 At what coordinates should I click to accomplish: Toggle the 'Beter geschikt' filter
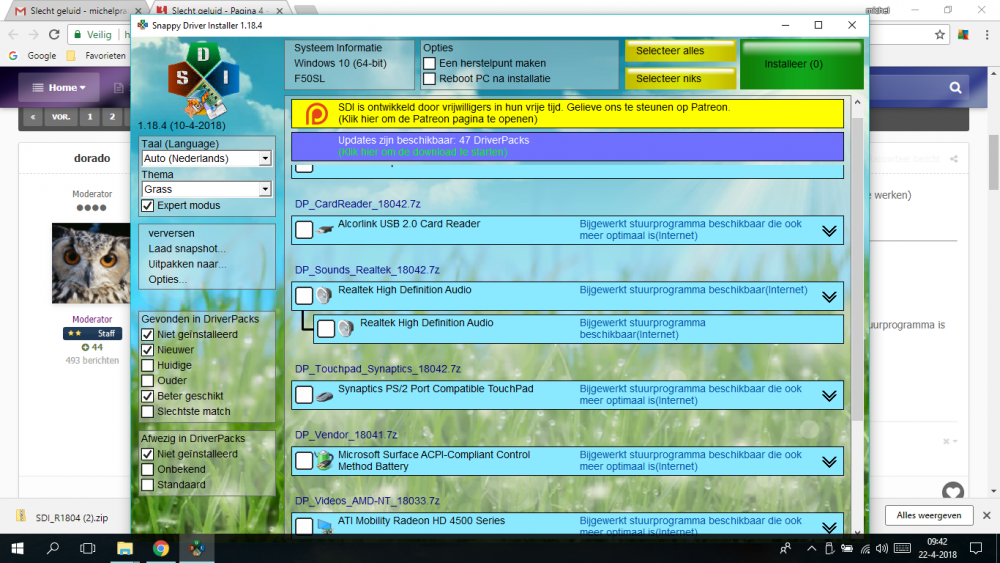(x=147, y=396)
